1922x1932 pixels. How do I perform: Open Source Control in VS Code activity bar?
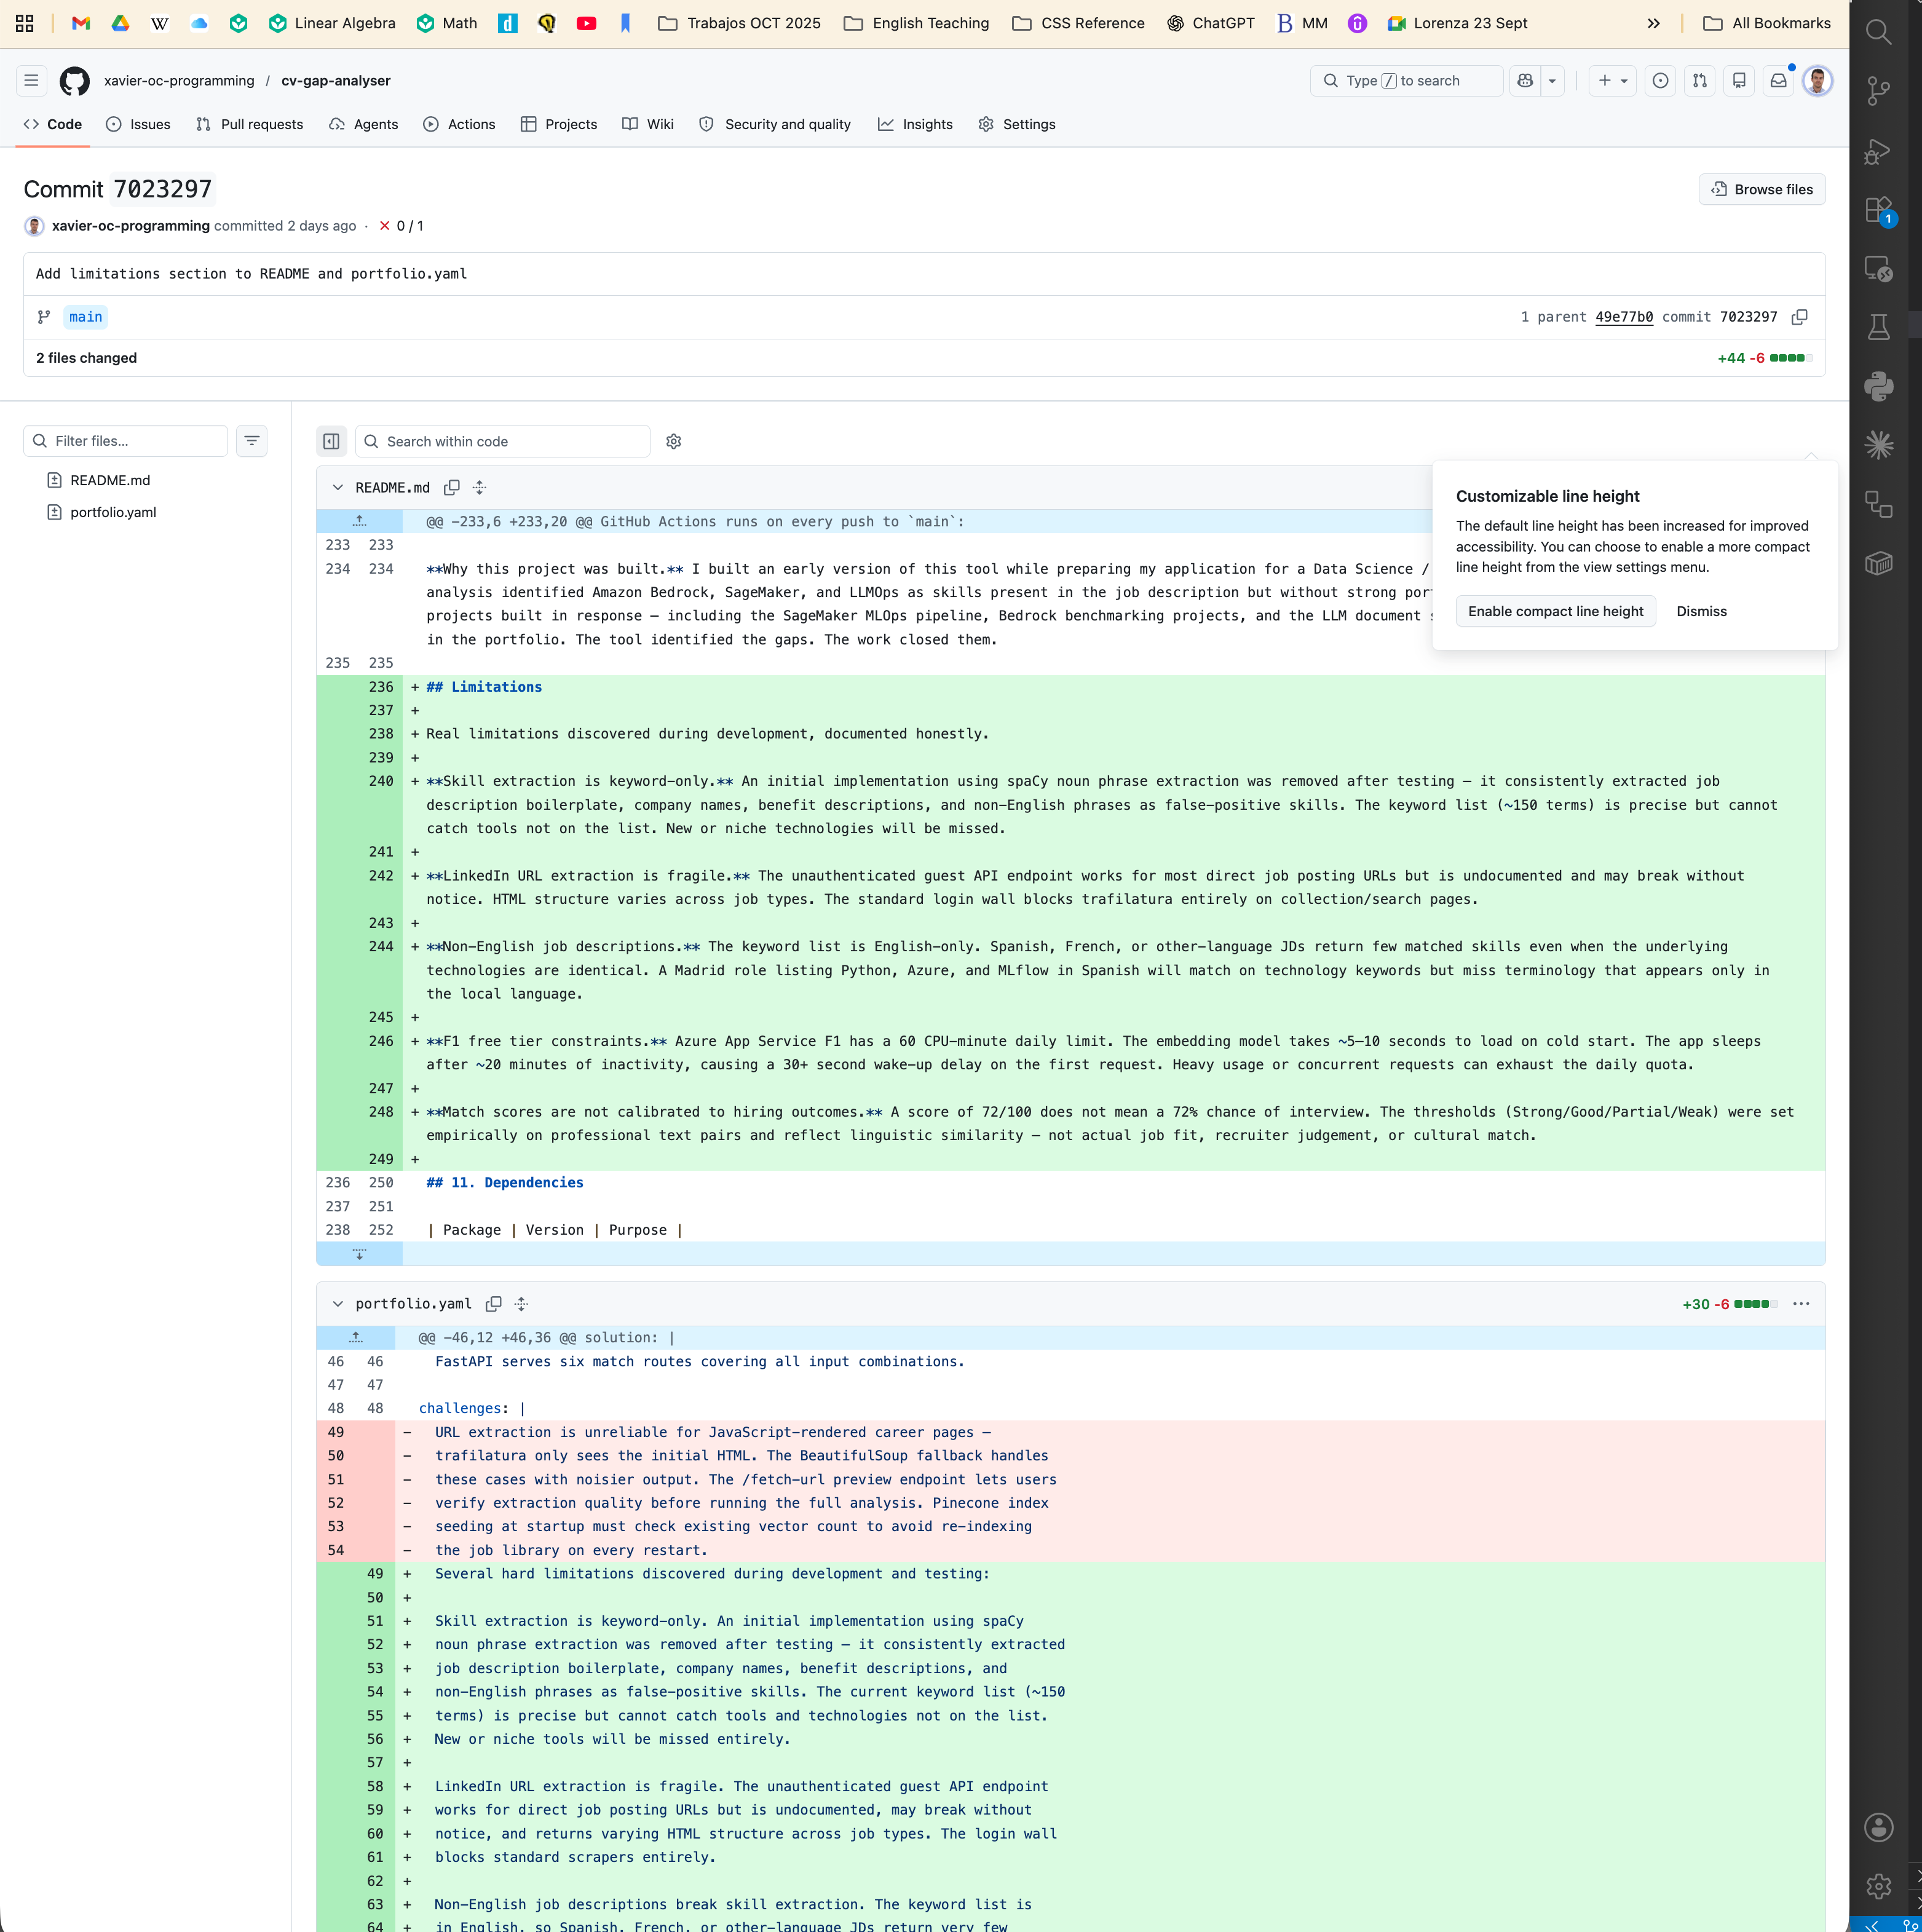pos(1879,92)
